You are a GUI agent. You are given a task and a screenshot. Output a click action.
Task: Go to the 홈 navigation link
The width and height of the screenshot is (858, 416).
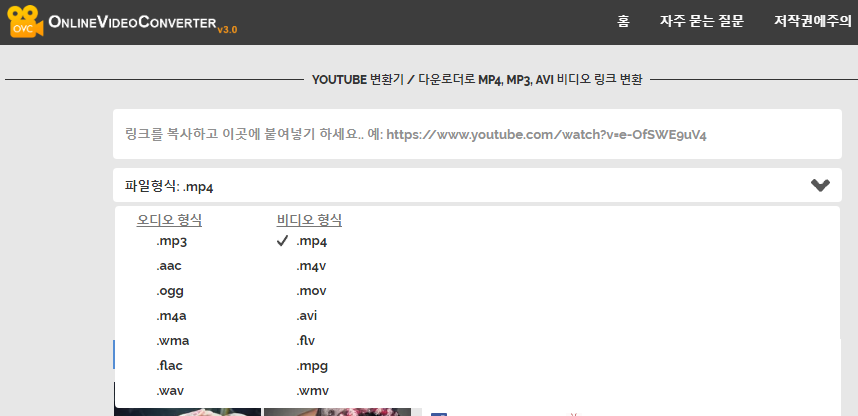[623, 21]
